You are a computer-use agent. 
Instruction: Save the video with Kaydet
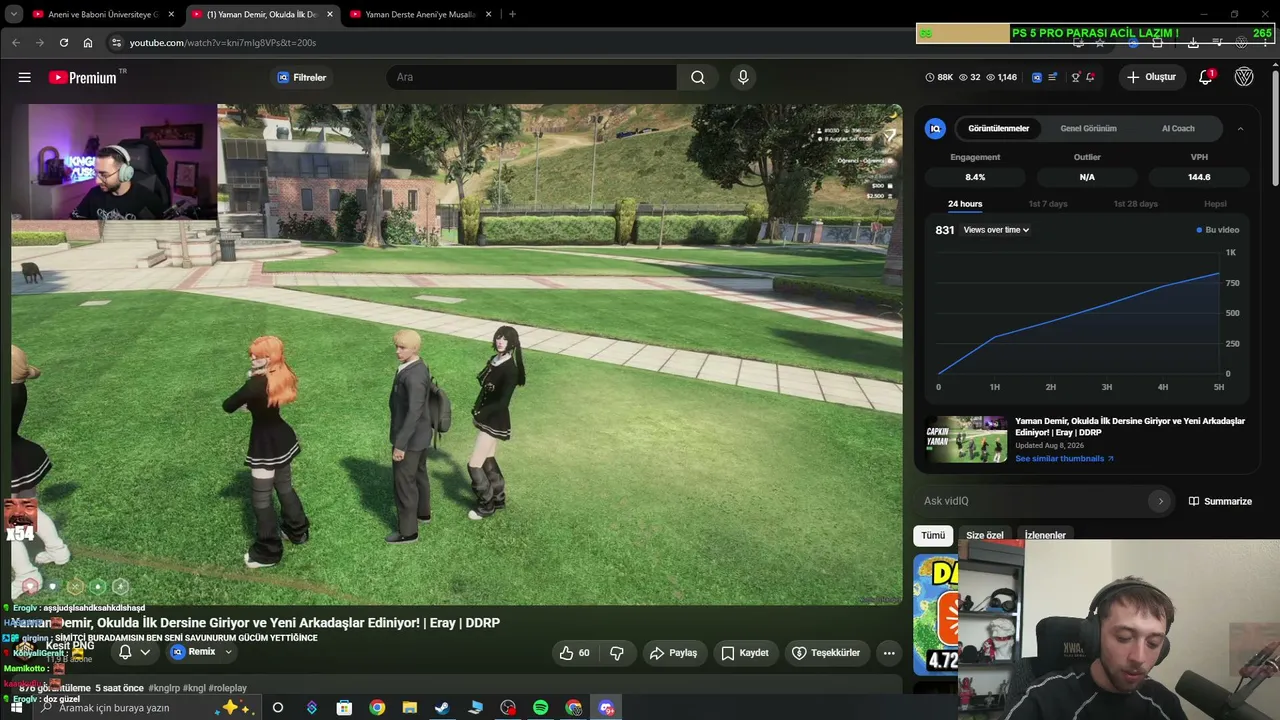745,653
